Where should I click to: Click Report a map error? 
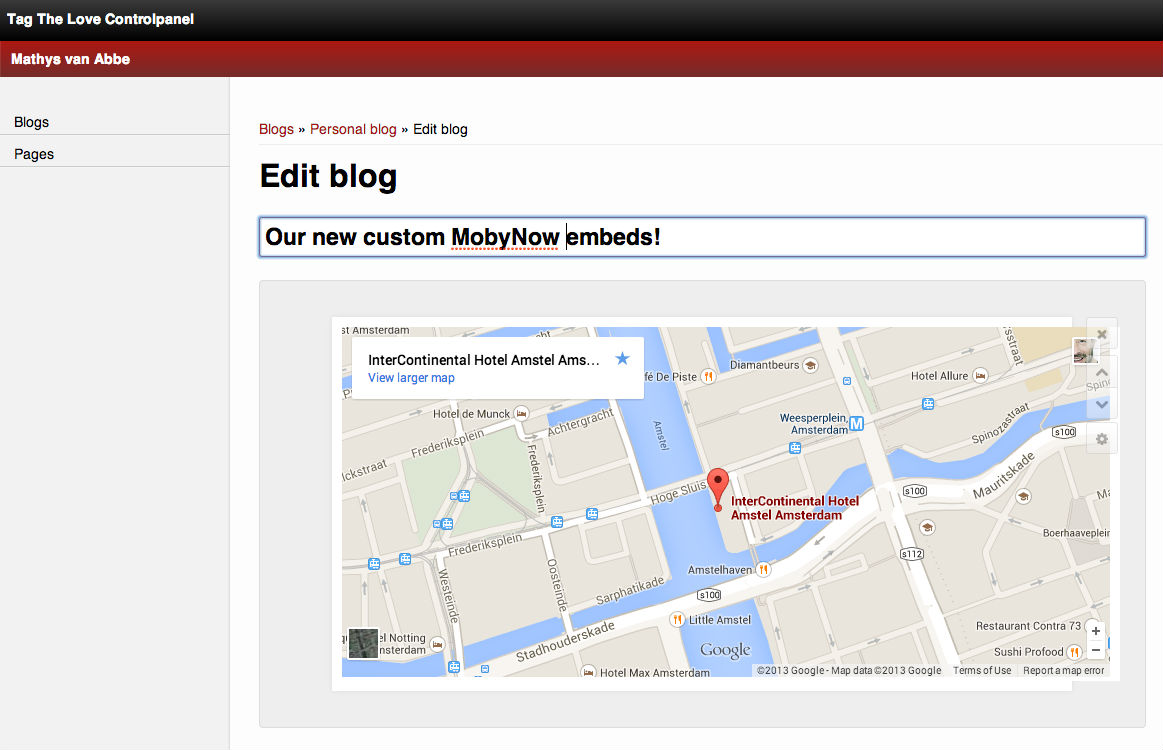[x=1063, y=670]
